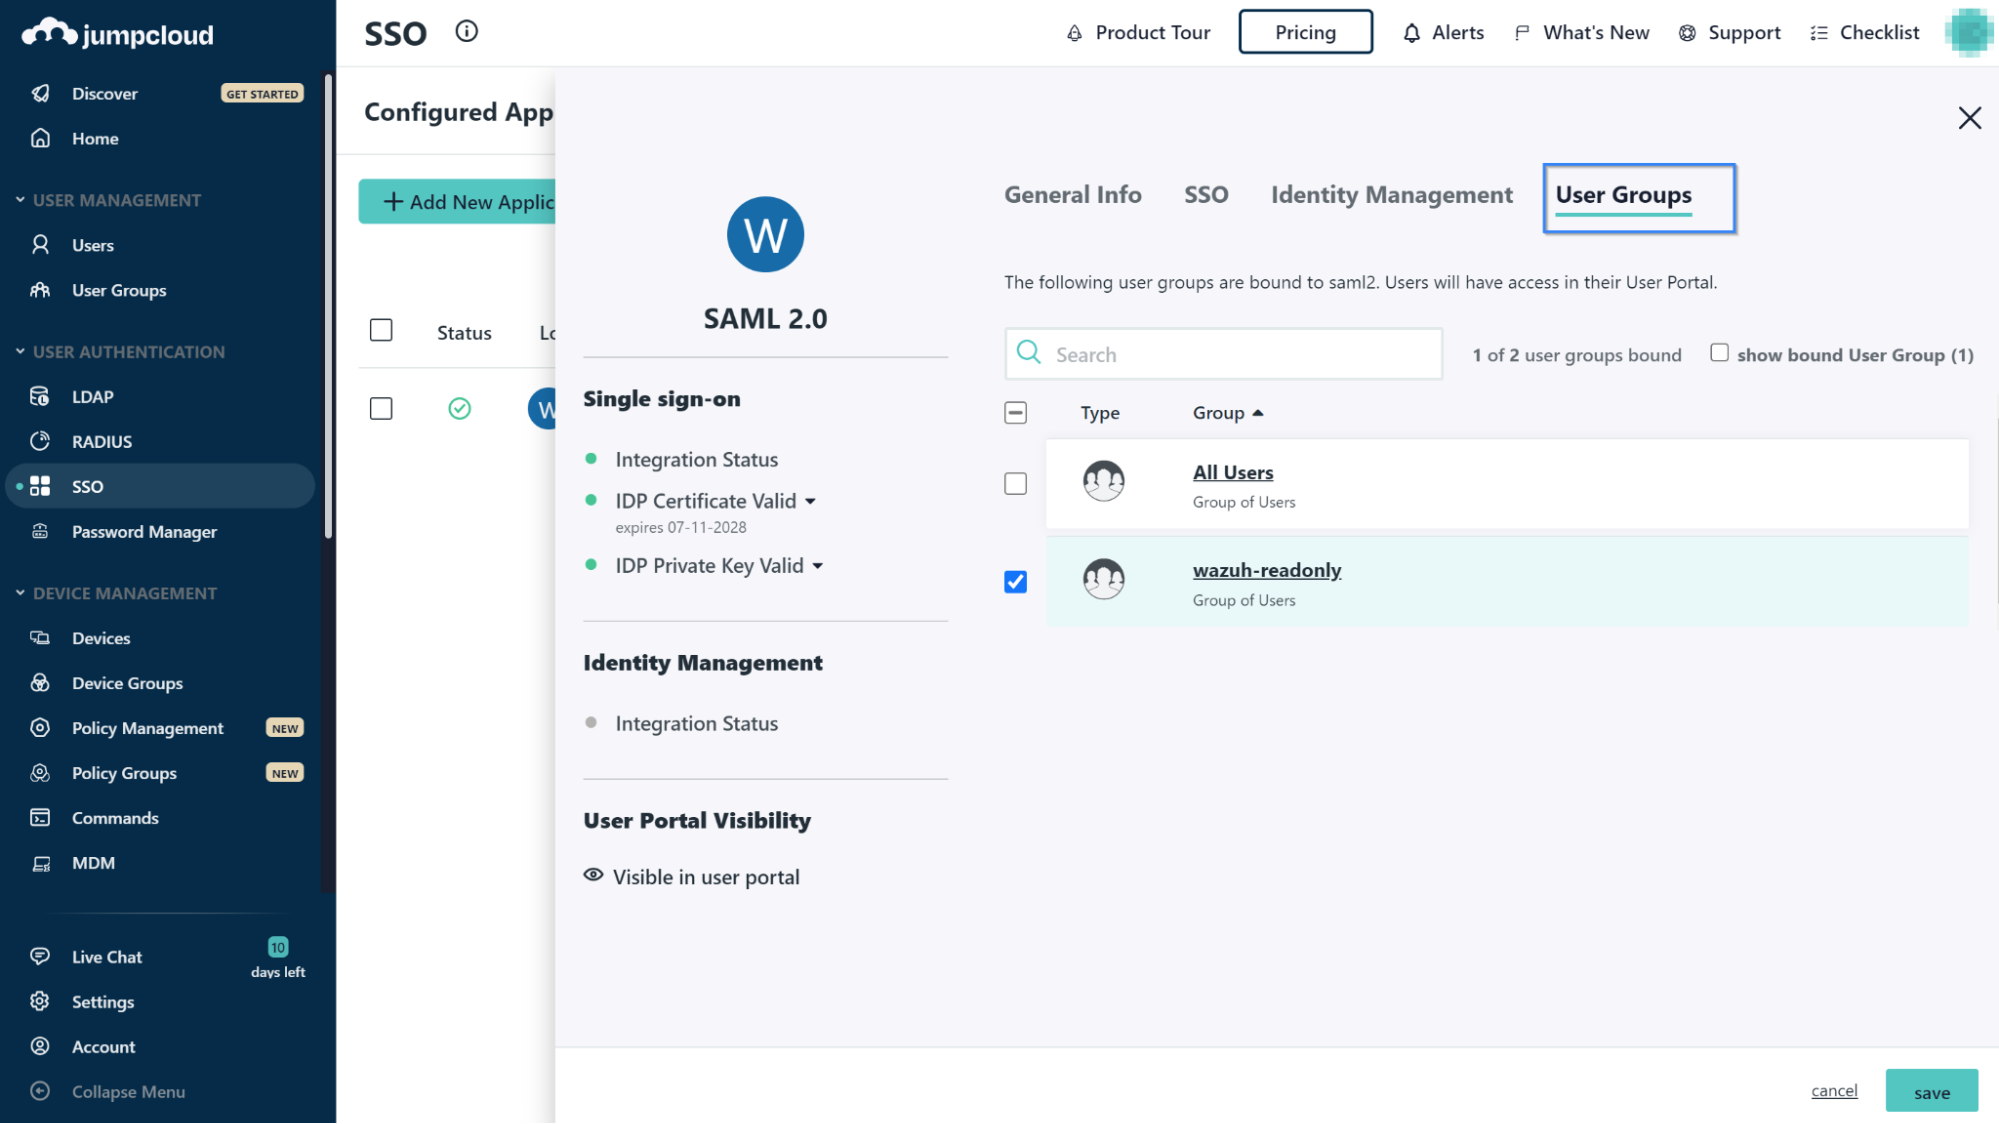
Task: Click the SSO info icon in header
Action: (x=467, y=32)
